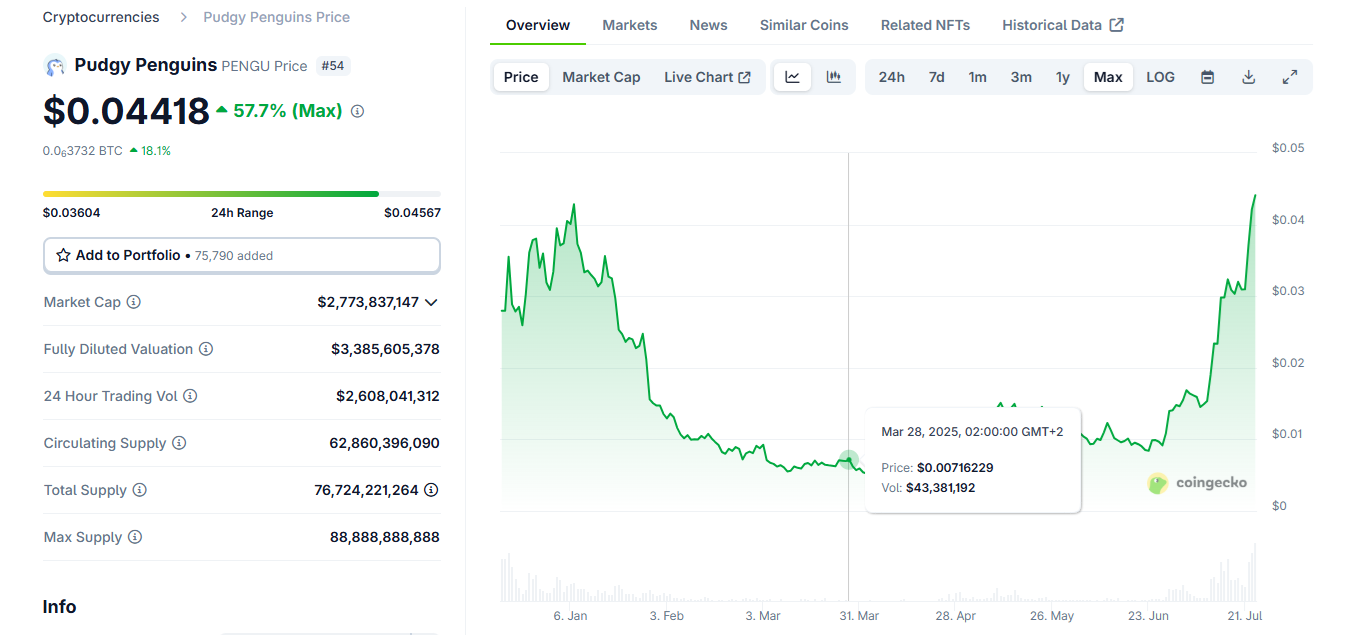The image size is (1348, 635).
Task: Click info icon next to Total Supply label
Action: click(x=139, y=490)
